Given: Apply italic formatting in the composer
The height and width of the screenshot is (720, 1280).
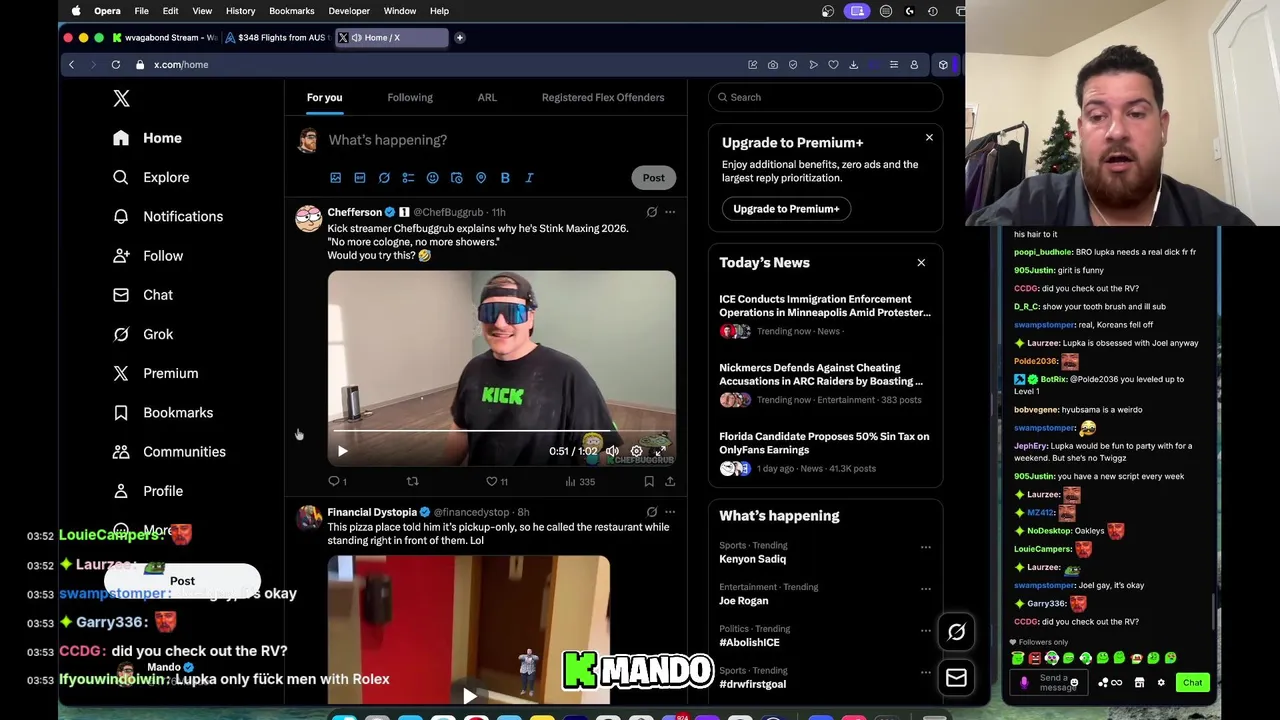Looking at the screenshot, I should coord(529,178).
